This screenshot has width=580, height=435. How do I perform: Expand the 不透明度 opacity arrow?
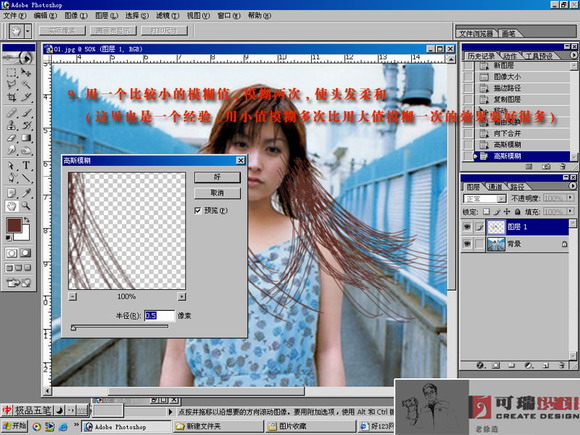tap(570, 198)
